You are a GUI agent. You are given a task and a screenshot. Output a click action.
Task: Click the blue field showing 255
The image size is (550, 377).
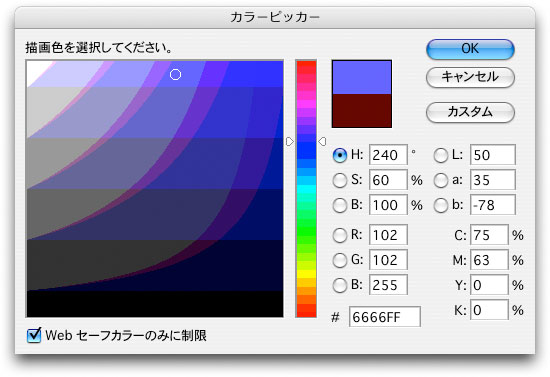point(388,285)
